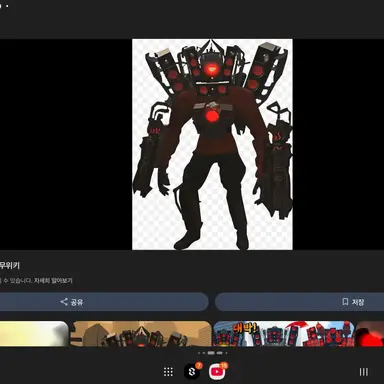This screenshot has height=384, width=384.
Task: Open the 무위키 source title
Action: pyautogui.click(x=10, y=266)
